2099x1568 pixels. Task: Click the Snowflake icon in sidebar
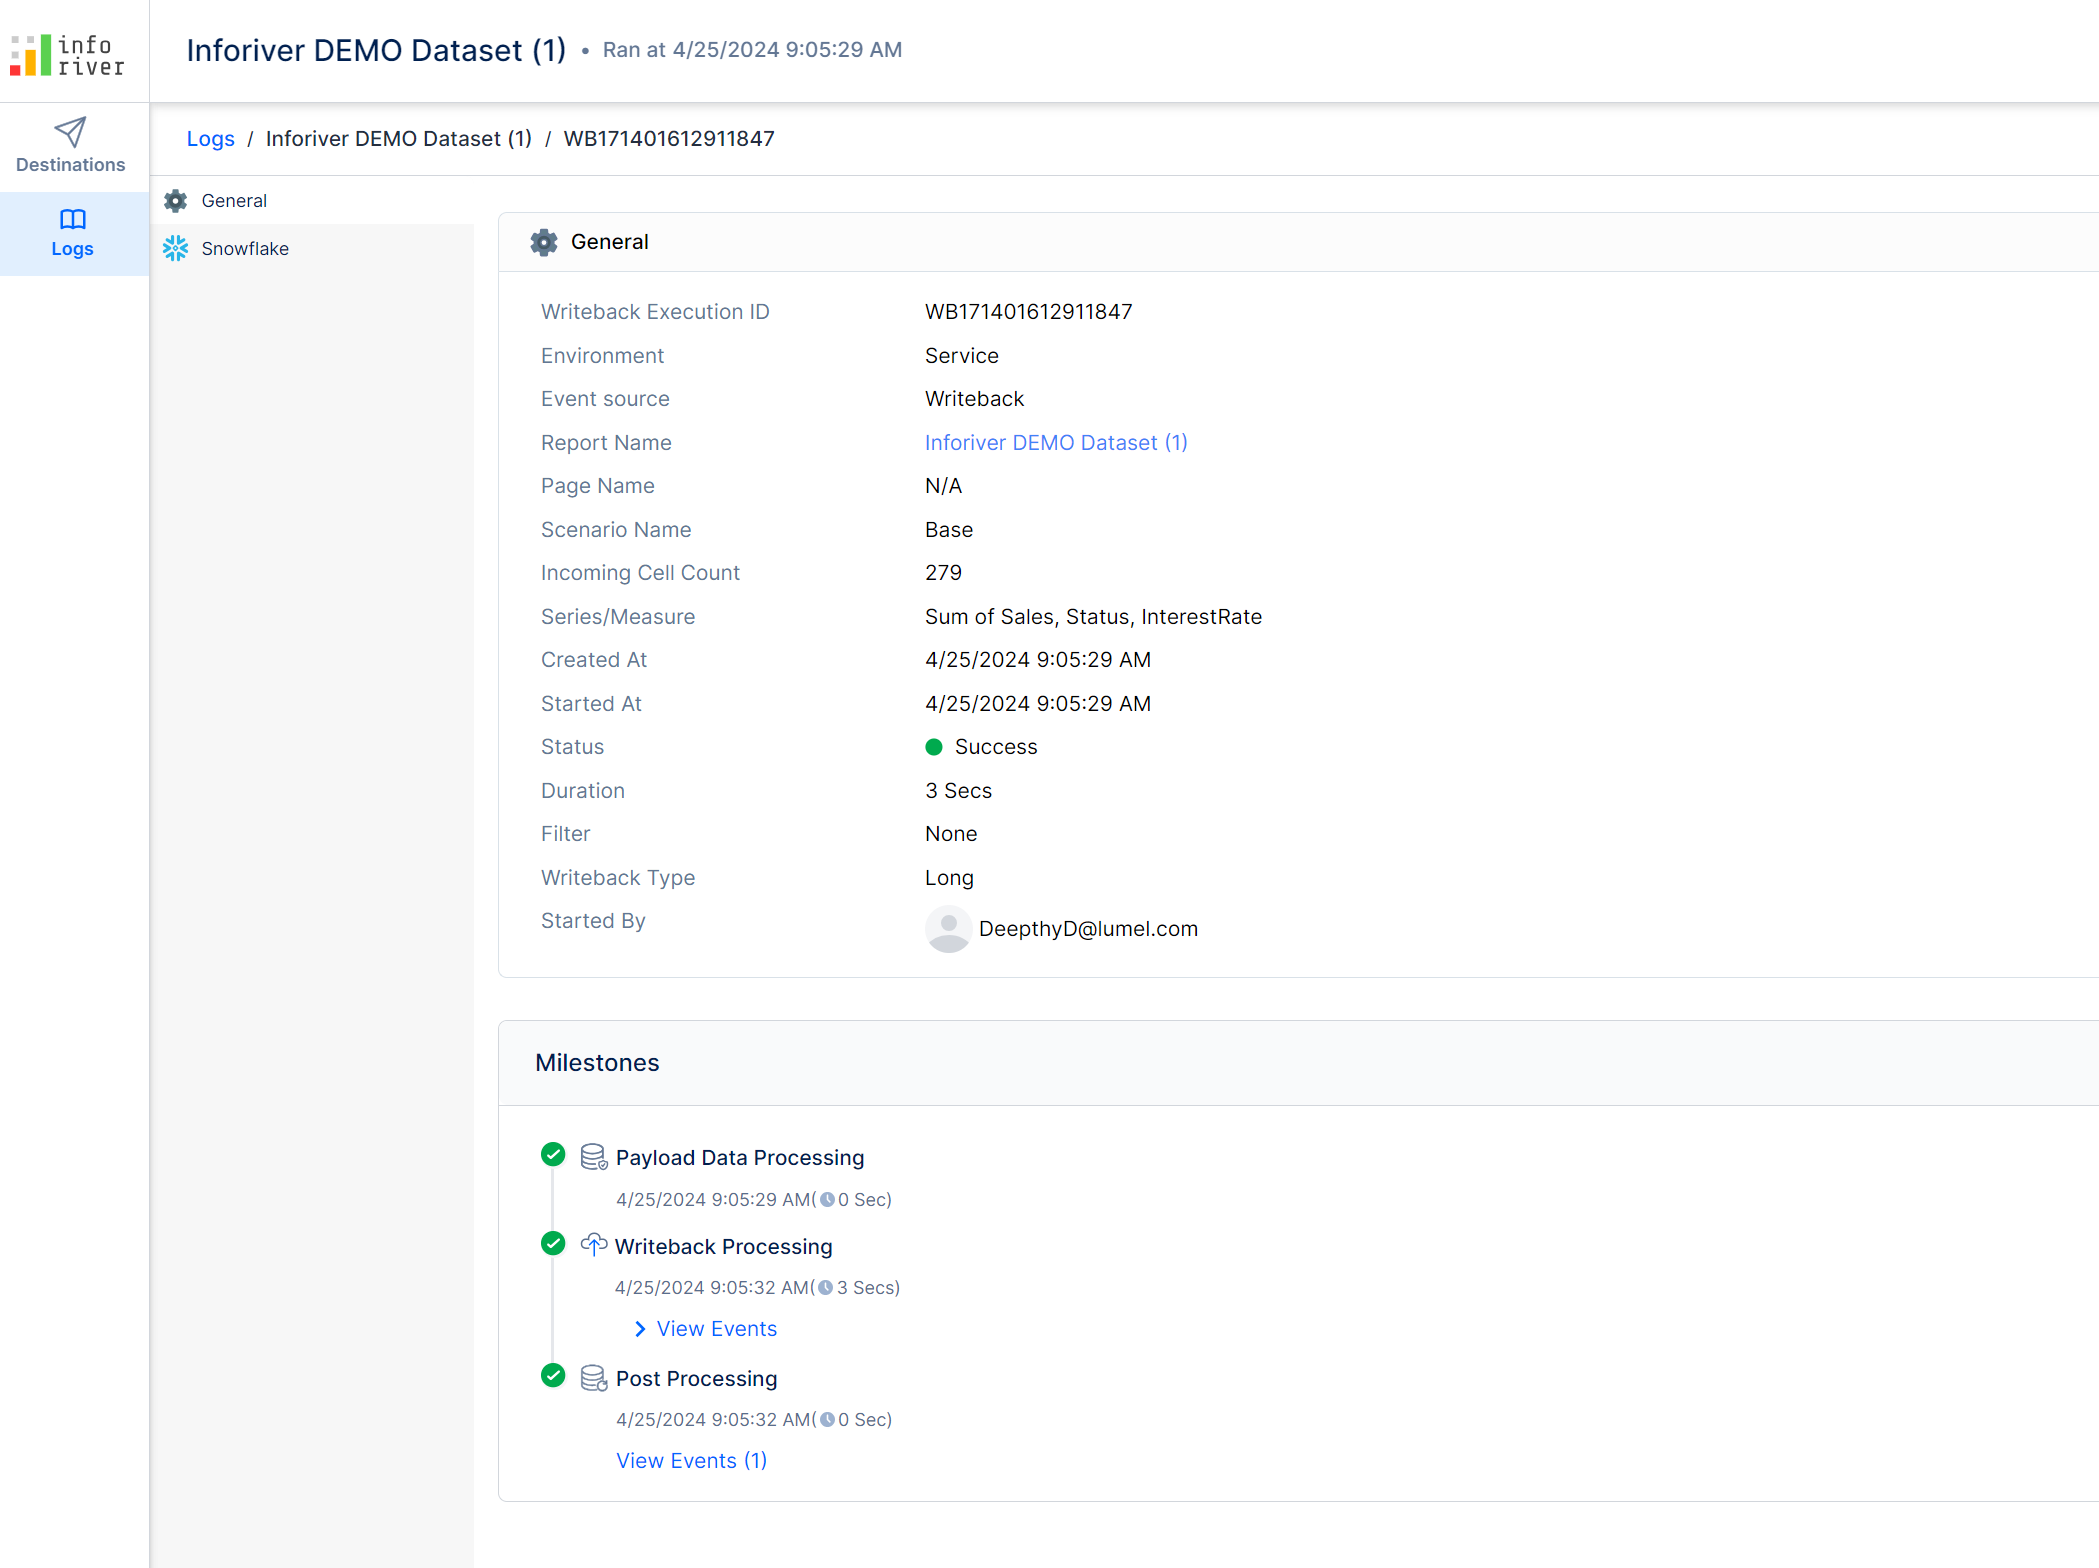pos(176,248)
